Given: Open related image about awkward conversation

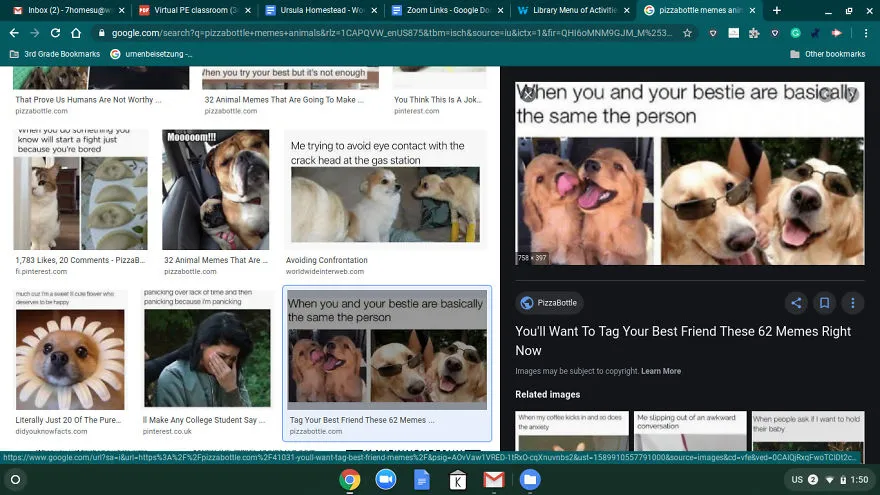Looking at the screenshot, I should [x=690, y=431].
